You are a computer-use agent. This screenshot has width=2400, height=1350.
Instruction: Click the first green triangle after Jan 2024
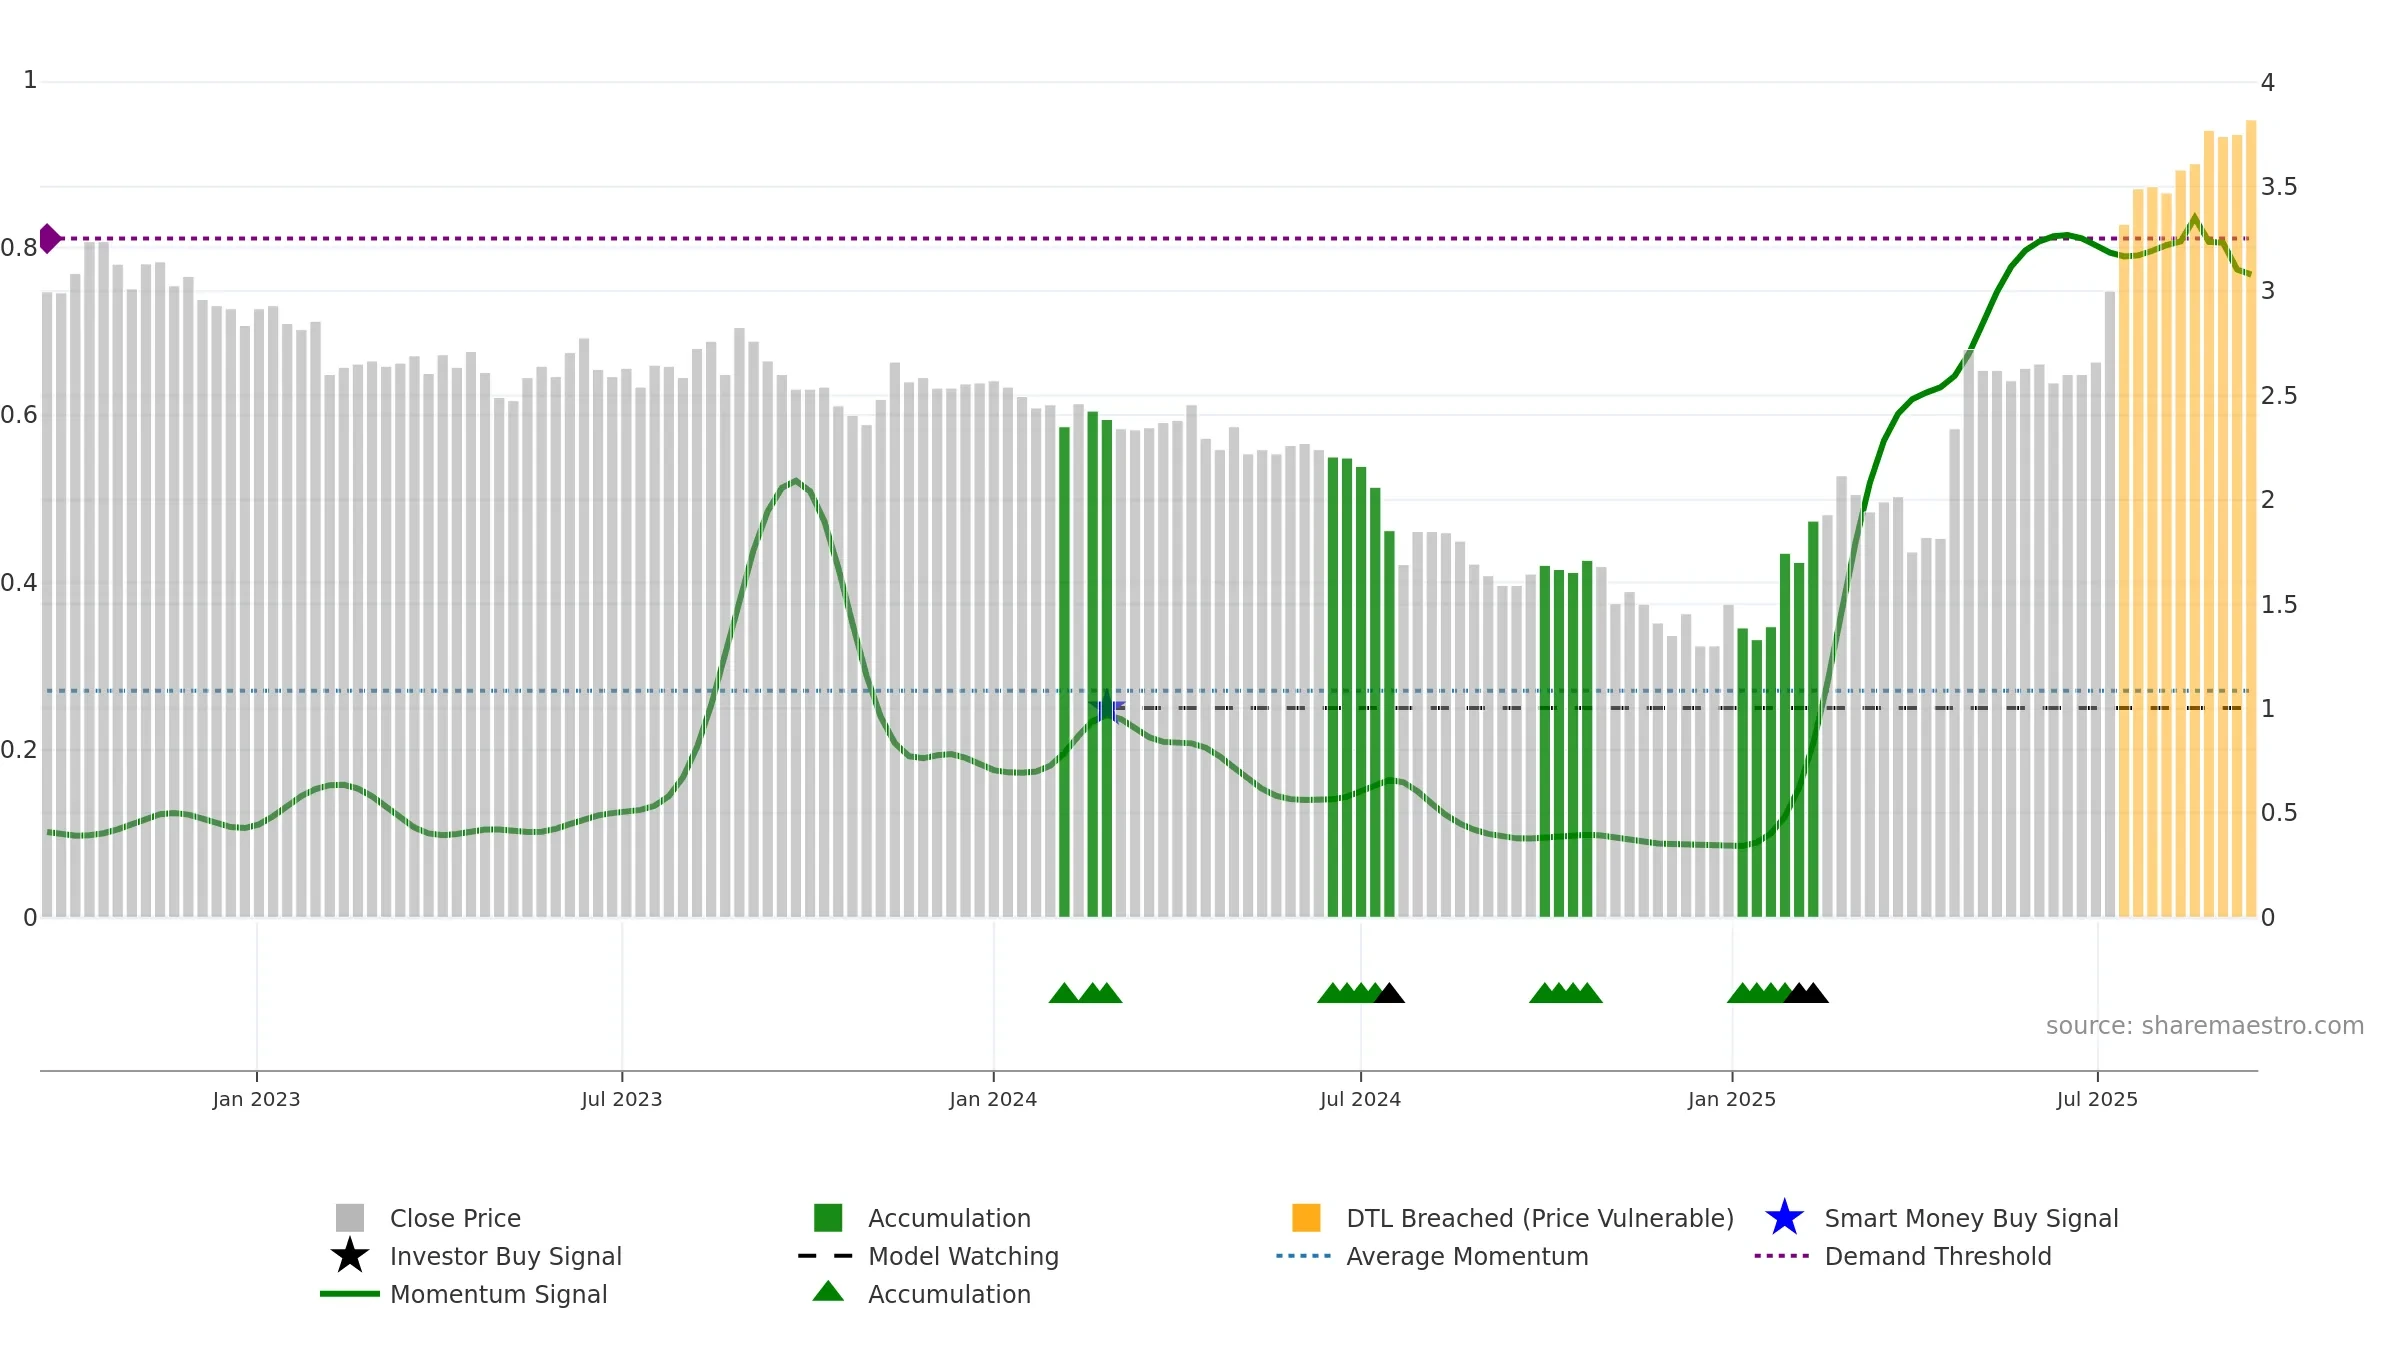pos(1064,993)
